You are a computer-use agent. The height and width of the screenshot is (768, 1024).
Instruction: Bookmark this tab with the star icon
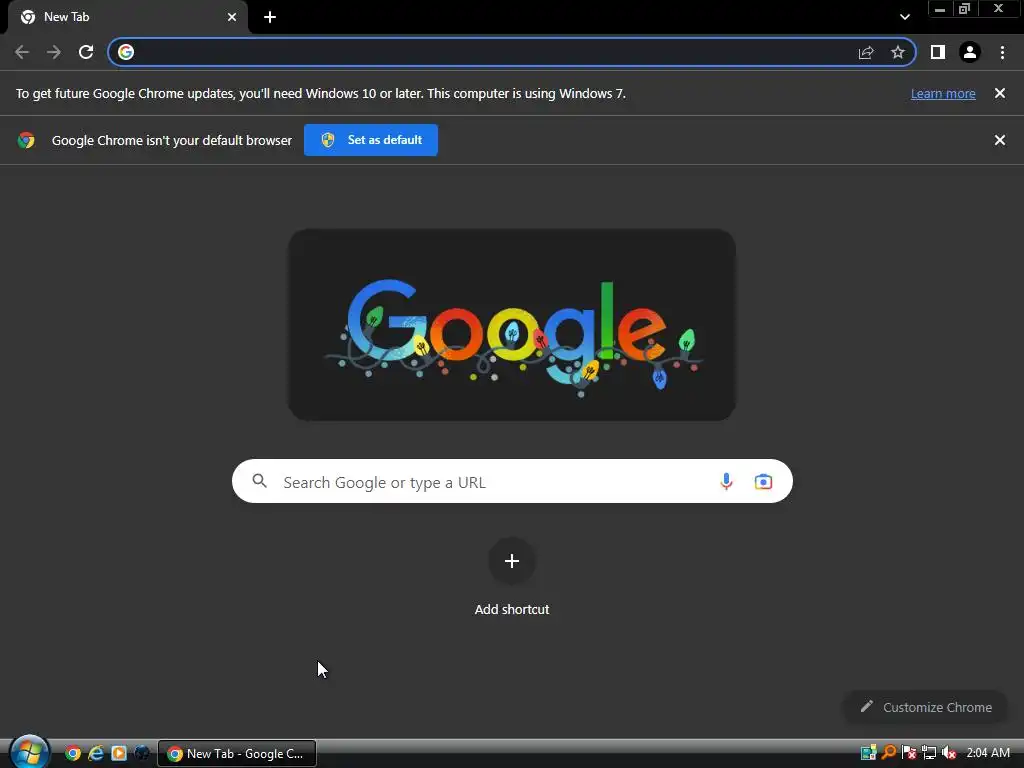898,52
